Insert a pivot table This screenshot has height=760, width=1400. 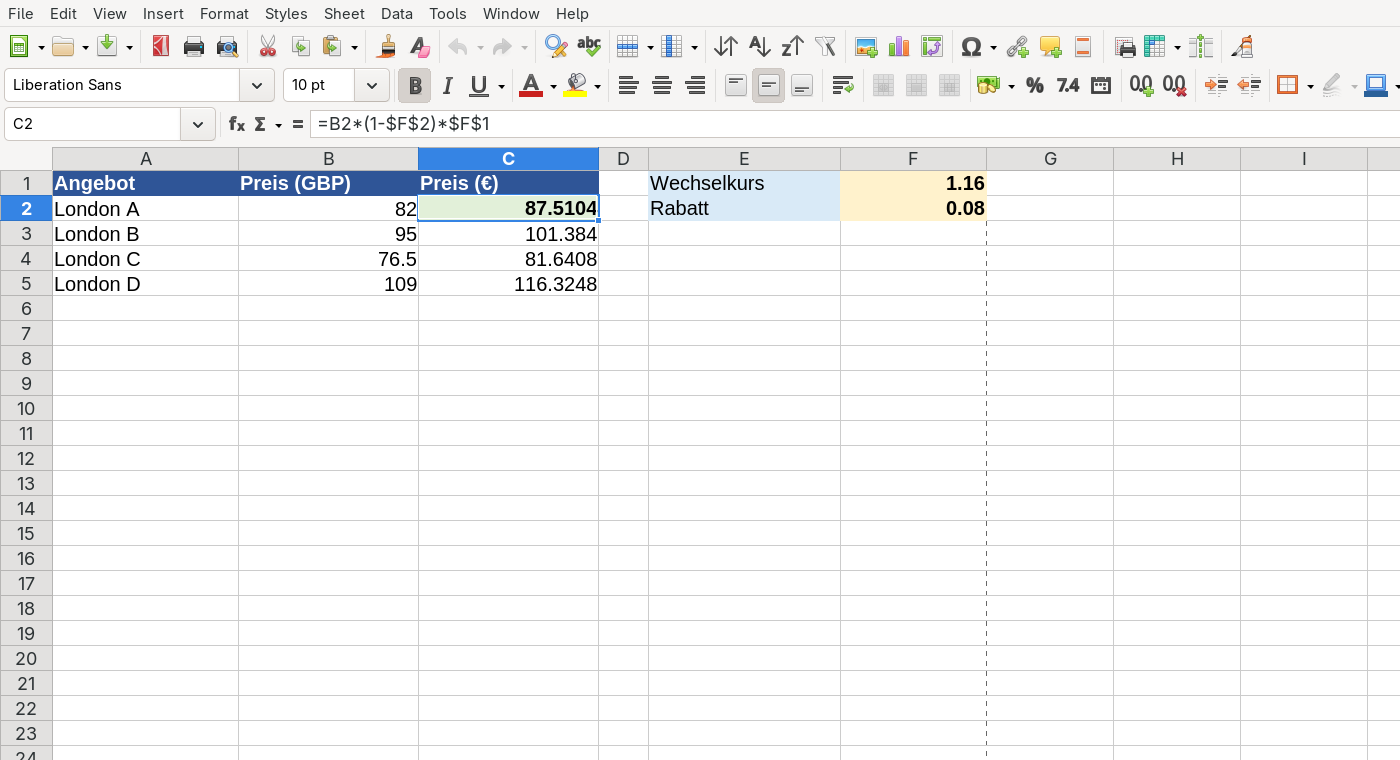pyautogui.click(x=932, y=46)
